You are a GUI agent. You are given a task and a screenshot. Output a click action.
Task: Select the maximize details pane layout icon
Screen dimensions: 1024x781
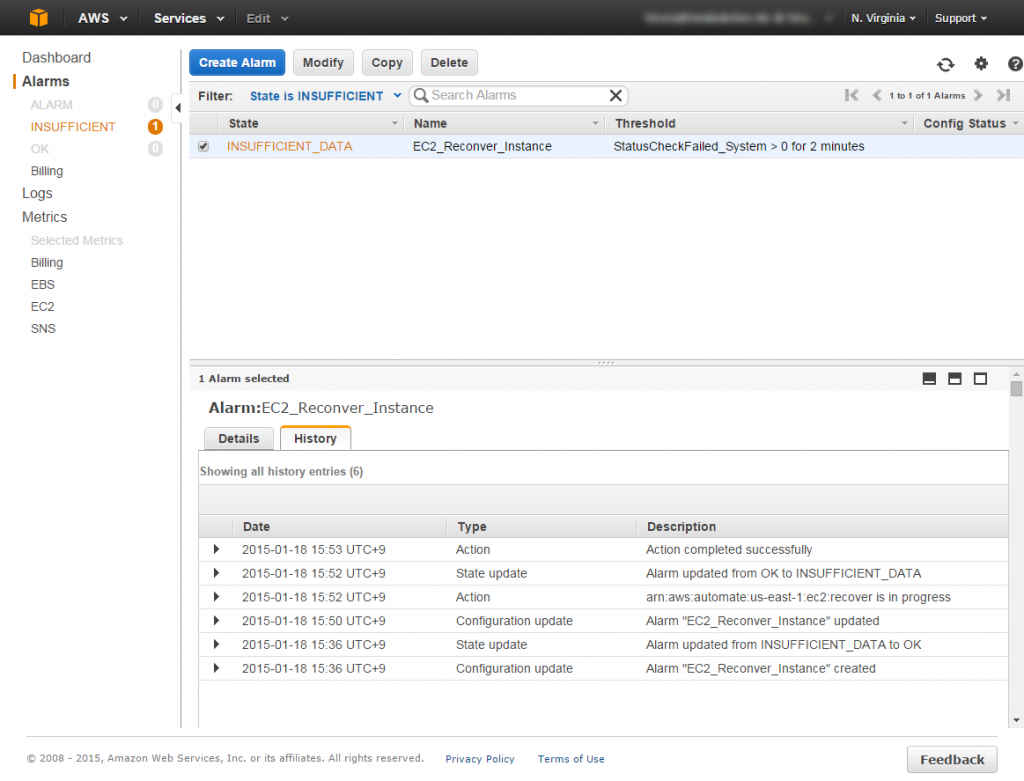coord(980,378)
